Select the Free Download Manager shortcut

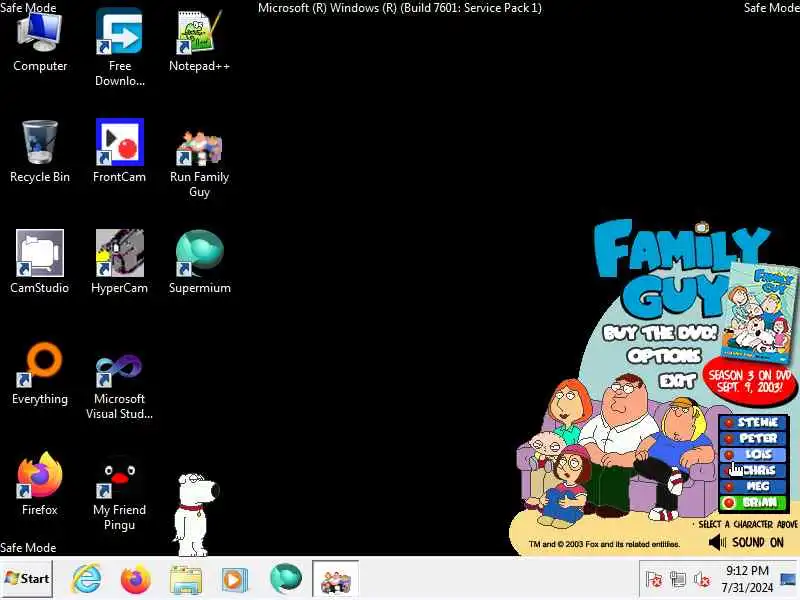[x=119, y=47]
